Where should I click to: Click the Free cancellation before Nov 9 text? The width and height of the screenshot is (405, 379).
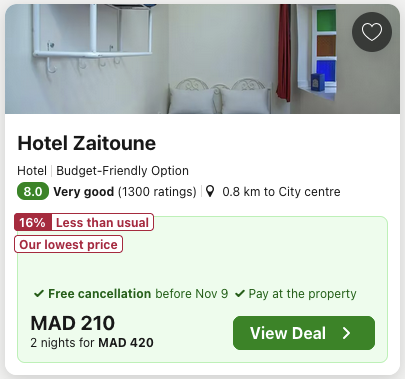pyautogui.click(x=138, y=294)
